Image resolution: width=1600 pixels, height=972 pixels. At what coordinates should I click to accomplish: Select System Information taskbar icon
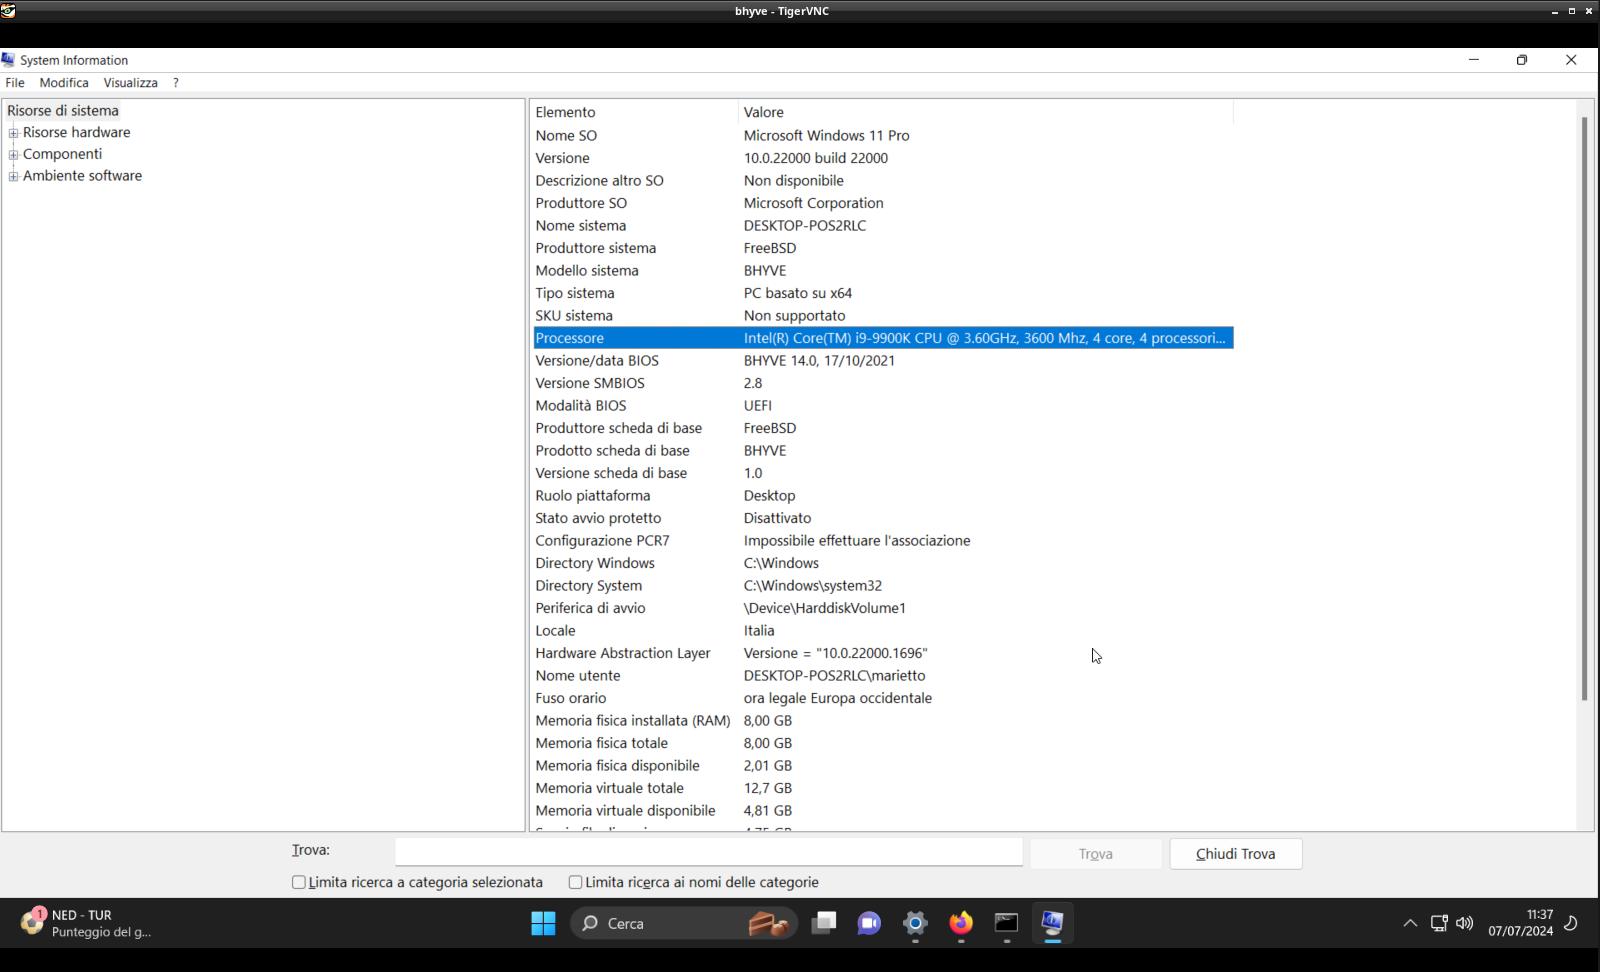1052,923
